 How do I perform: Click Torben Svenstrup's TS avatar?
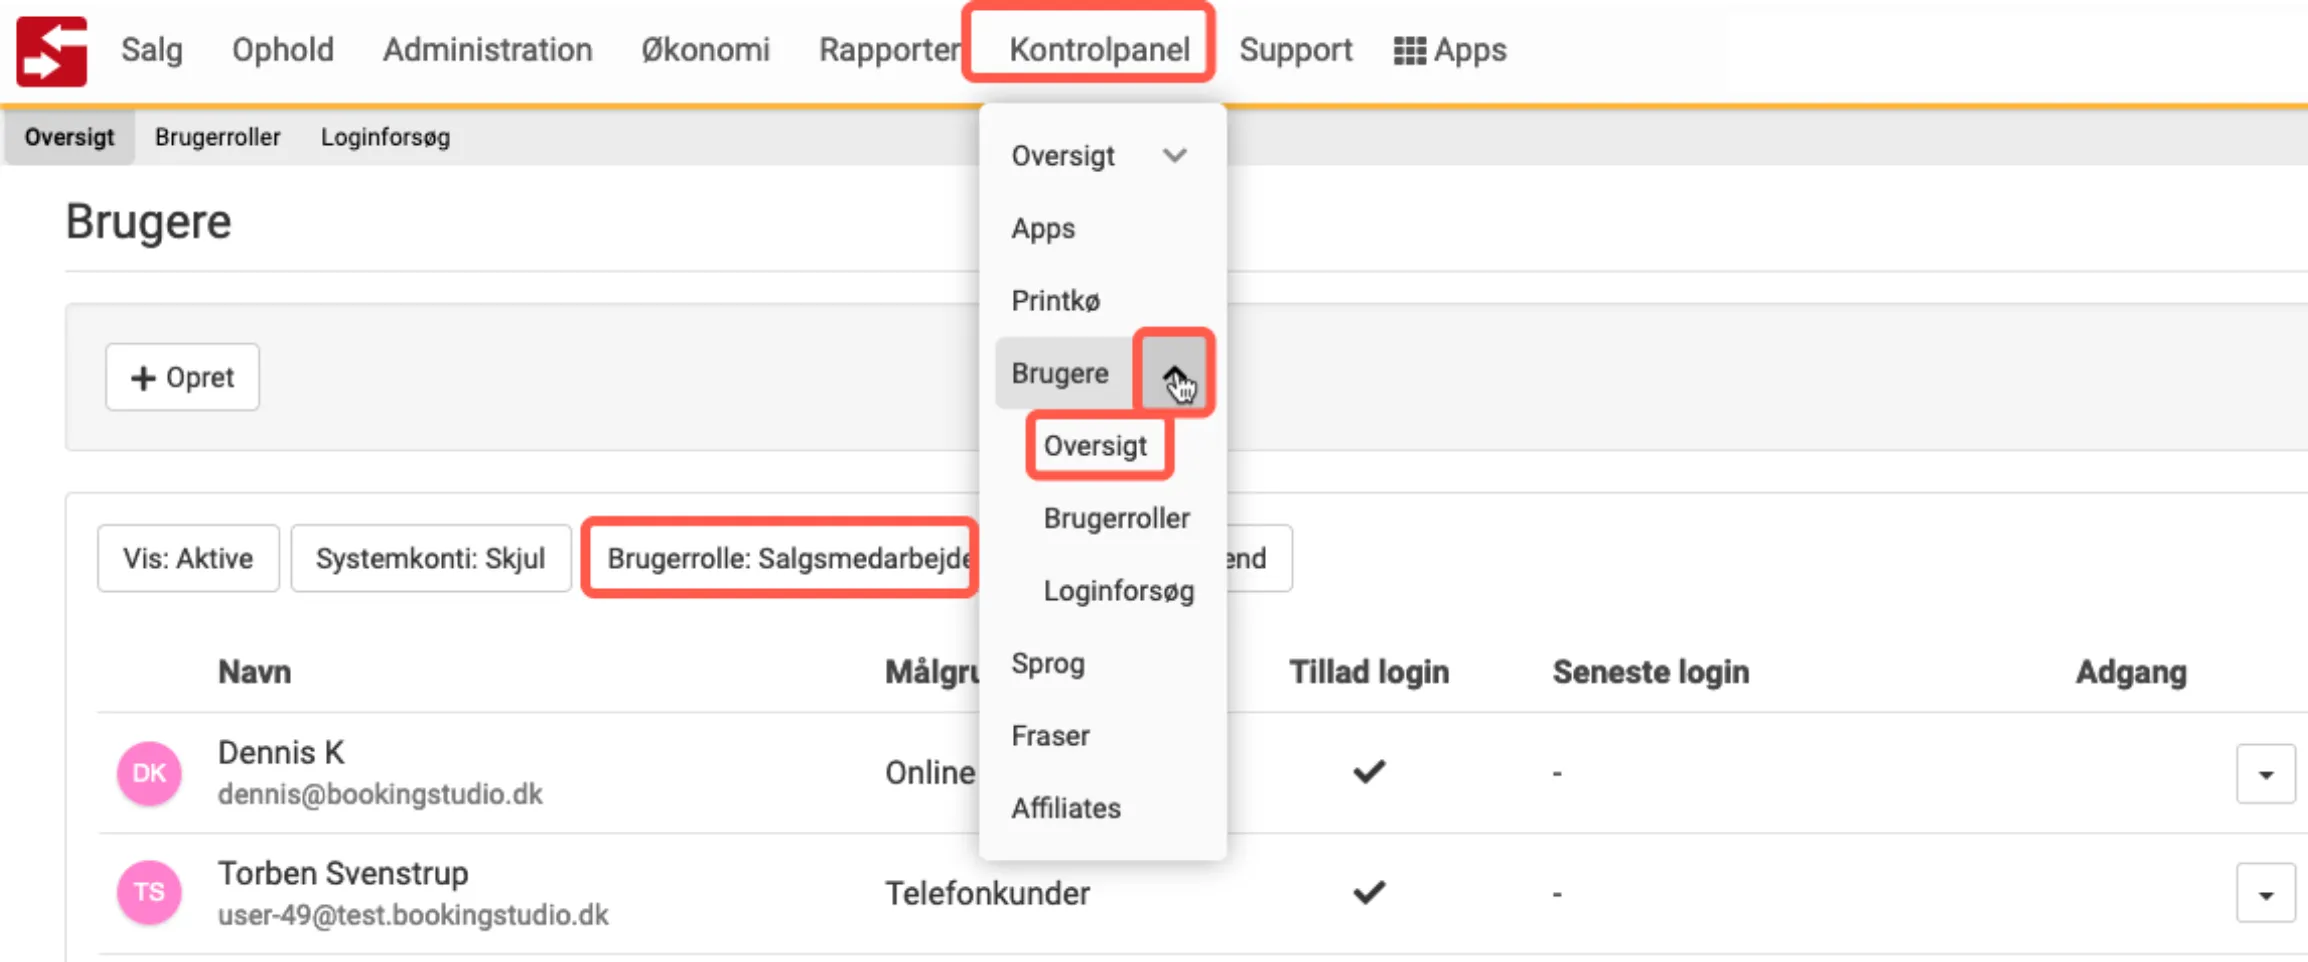pyautogui.click(x=149, y=892)
